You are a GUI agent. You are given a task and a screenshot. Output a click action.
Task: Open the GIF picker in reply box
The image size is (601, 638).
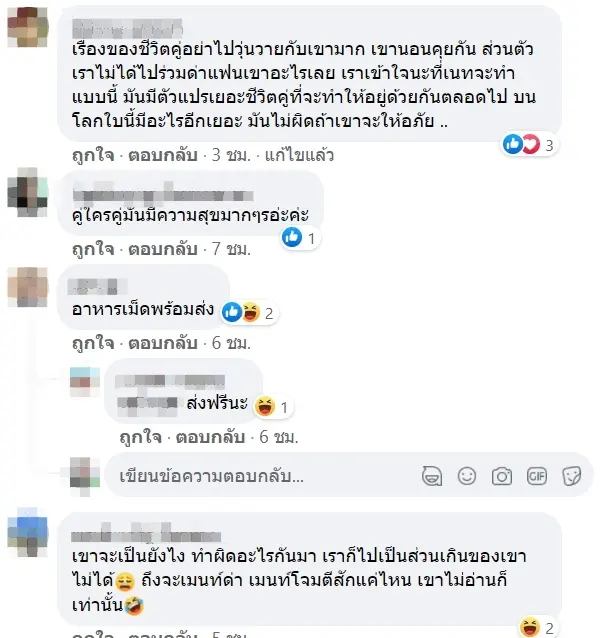tap(537, 476)
